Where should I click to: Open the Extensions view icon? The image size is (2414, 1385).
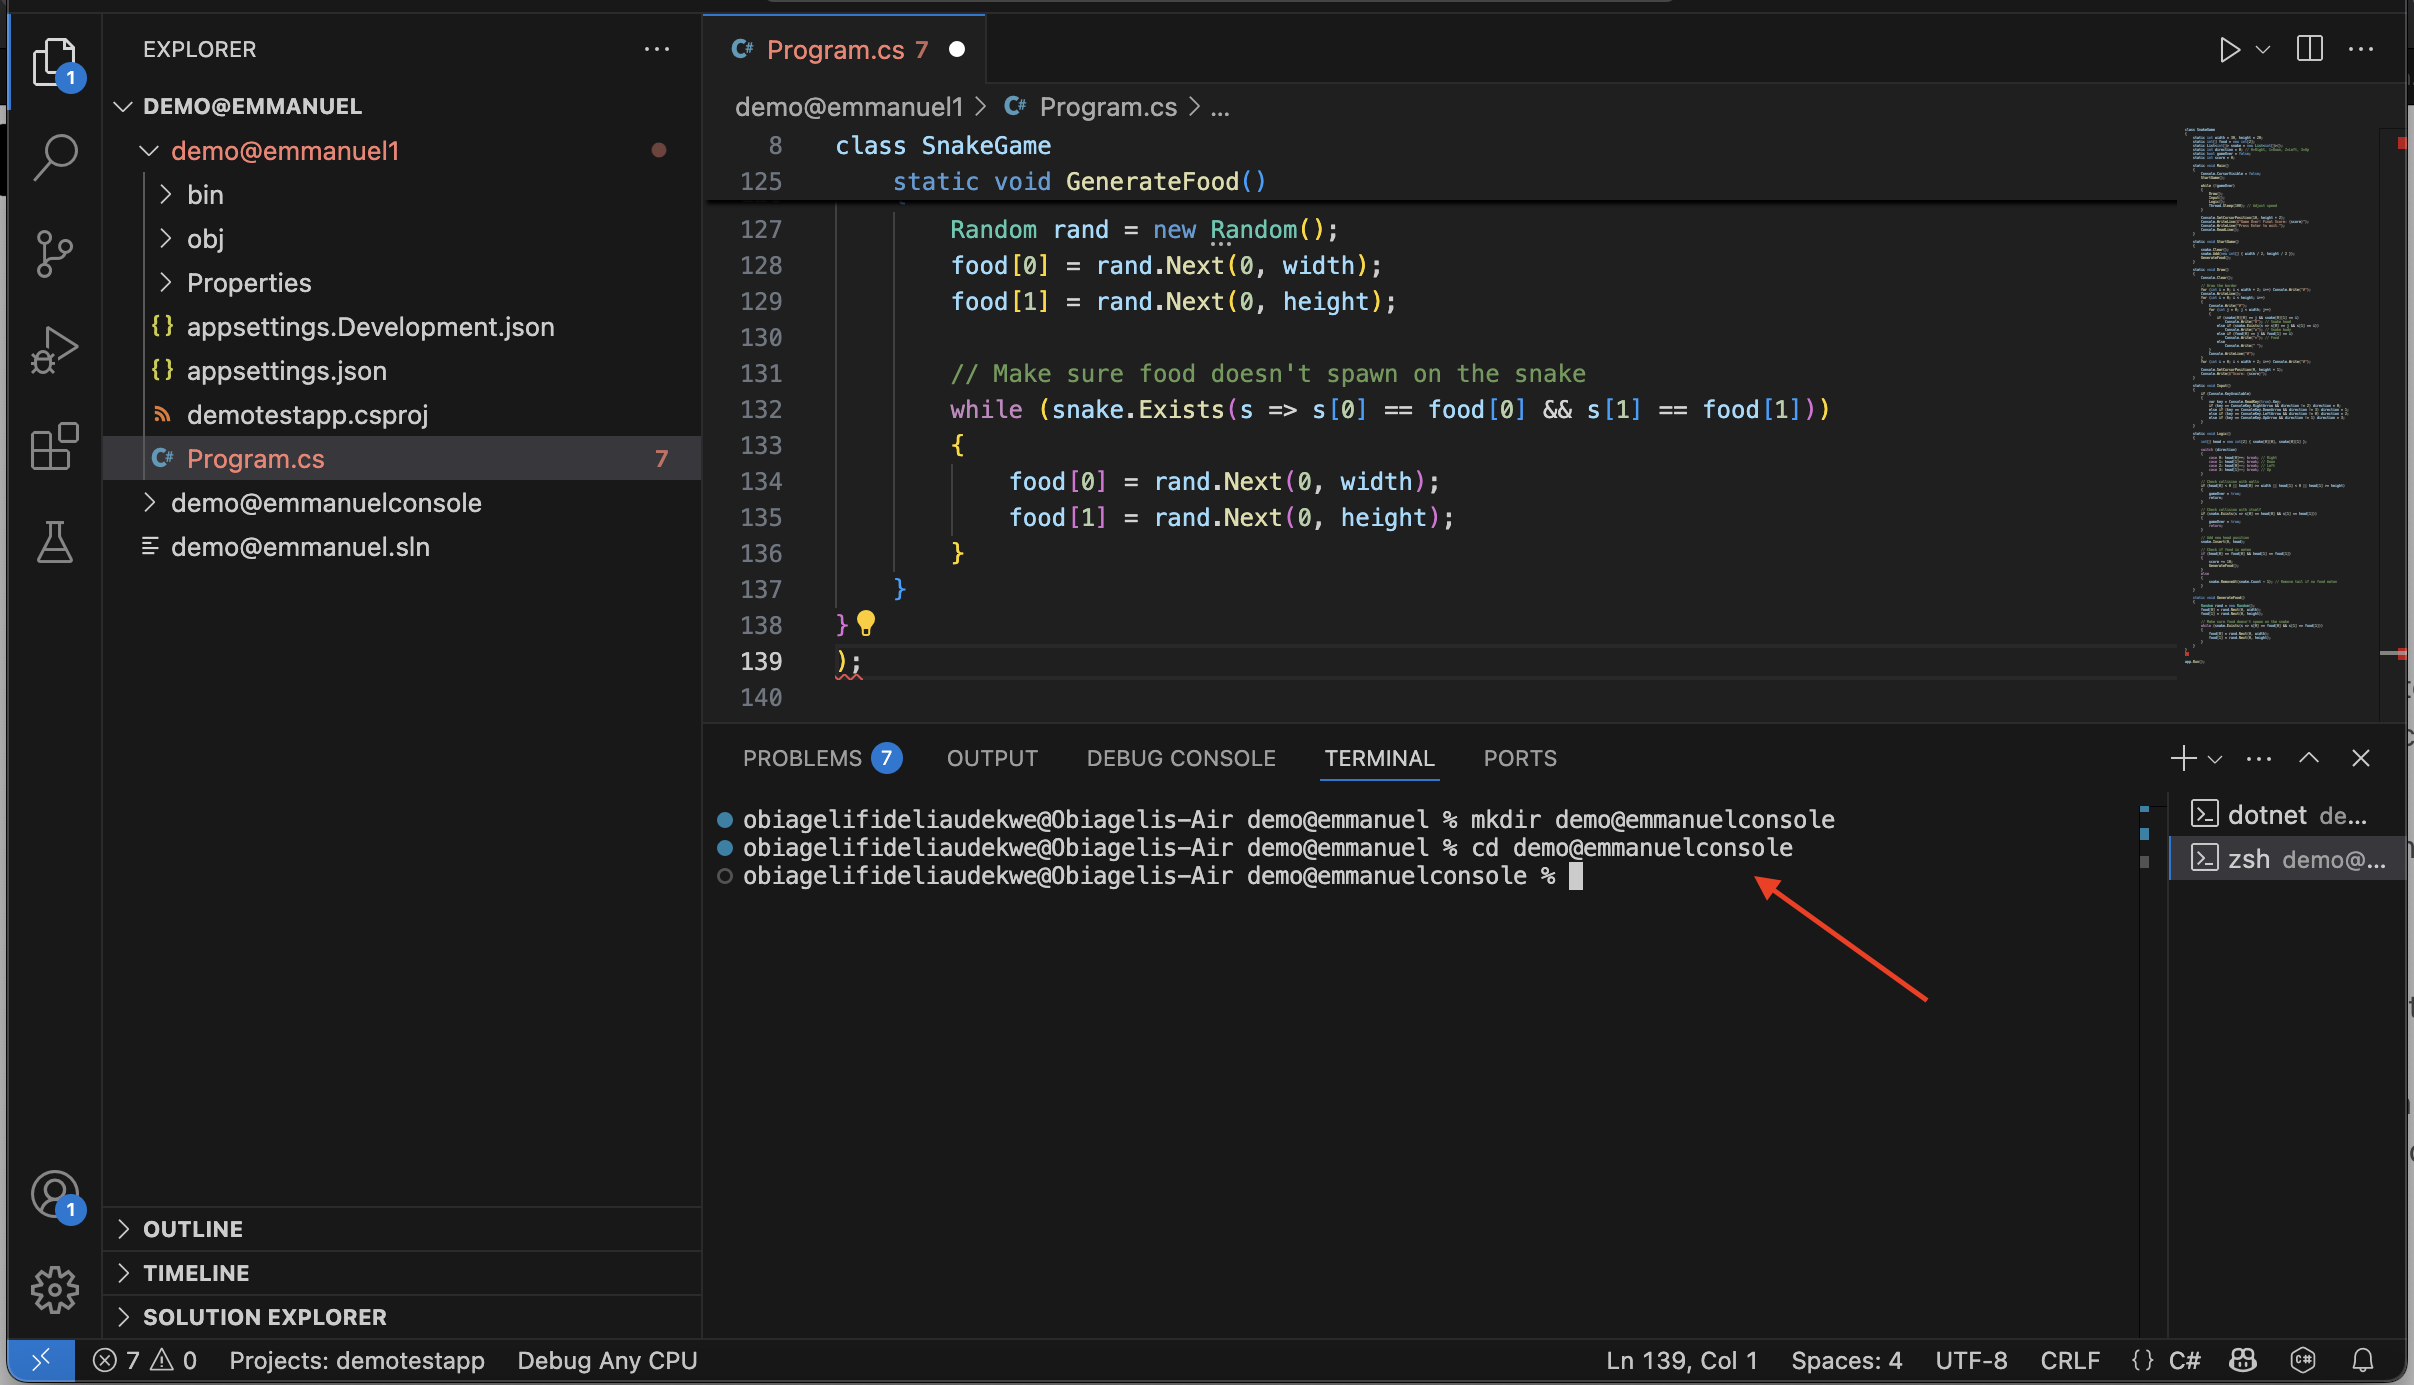[x=54, y=446]
